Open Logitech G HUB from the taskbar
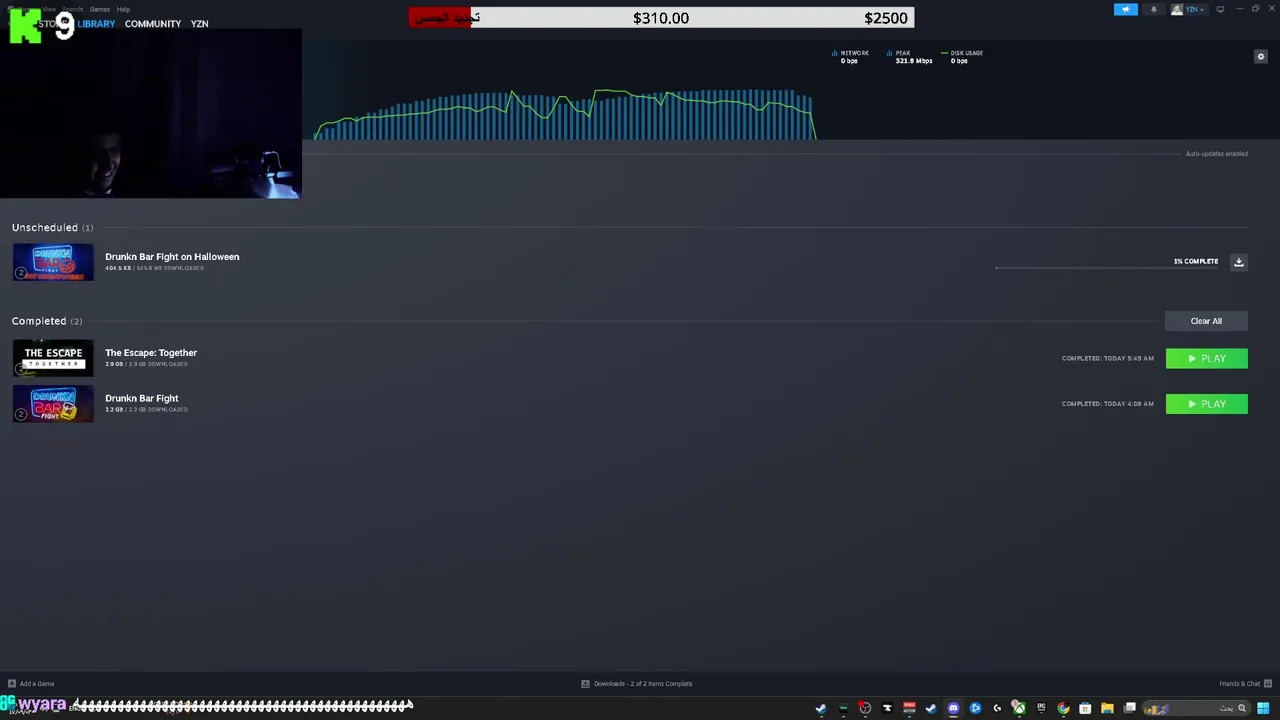 (997, 708)
